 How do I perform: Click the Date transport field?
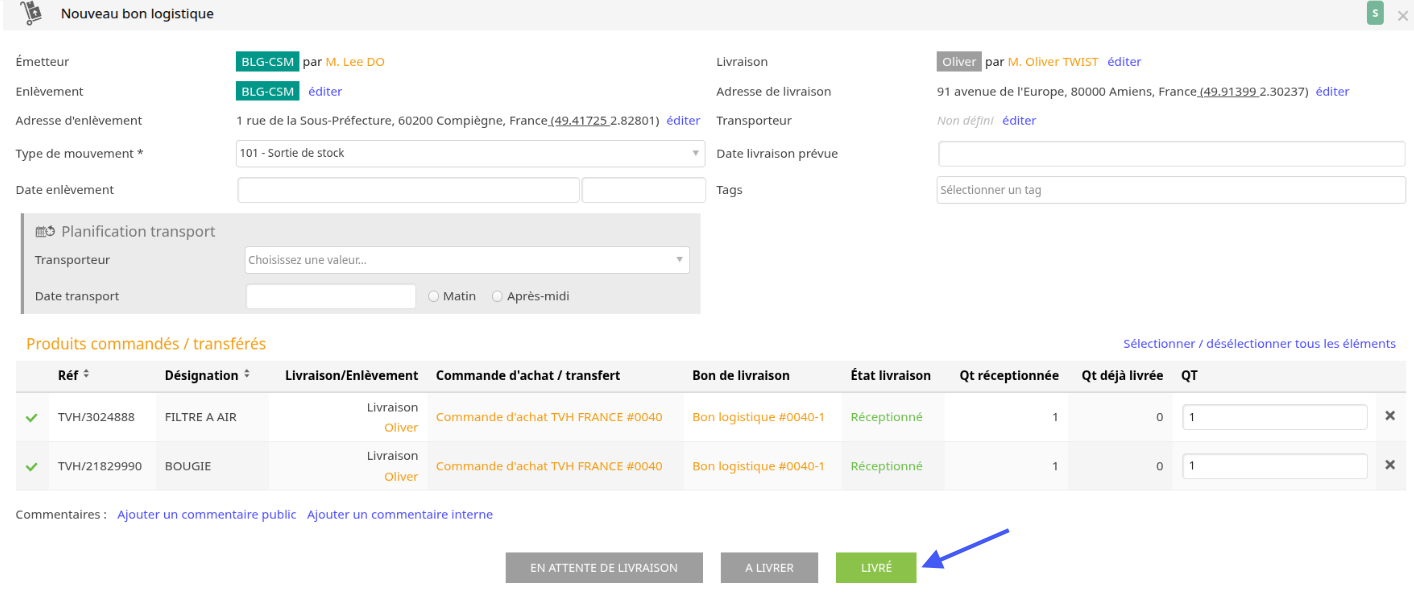click(x=331, y=296)
